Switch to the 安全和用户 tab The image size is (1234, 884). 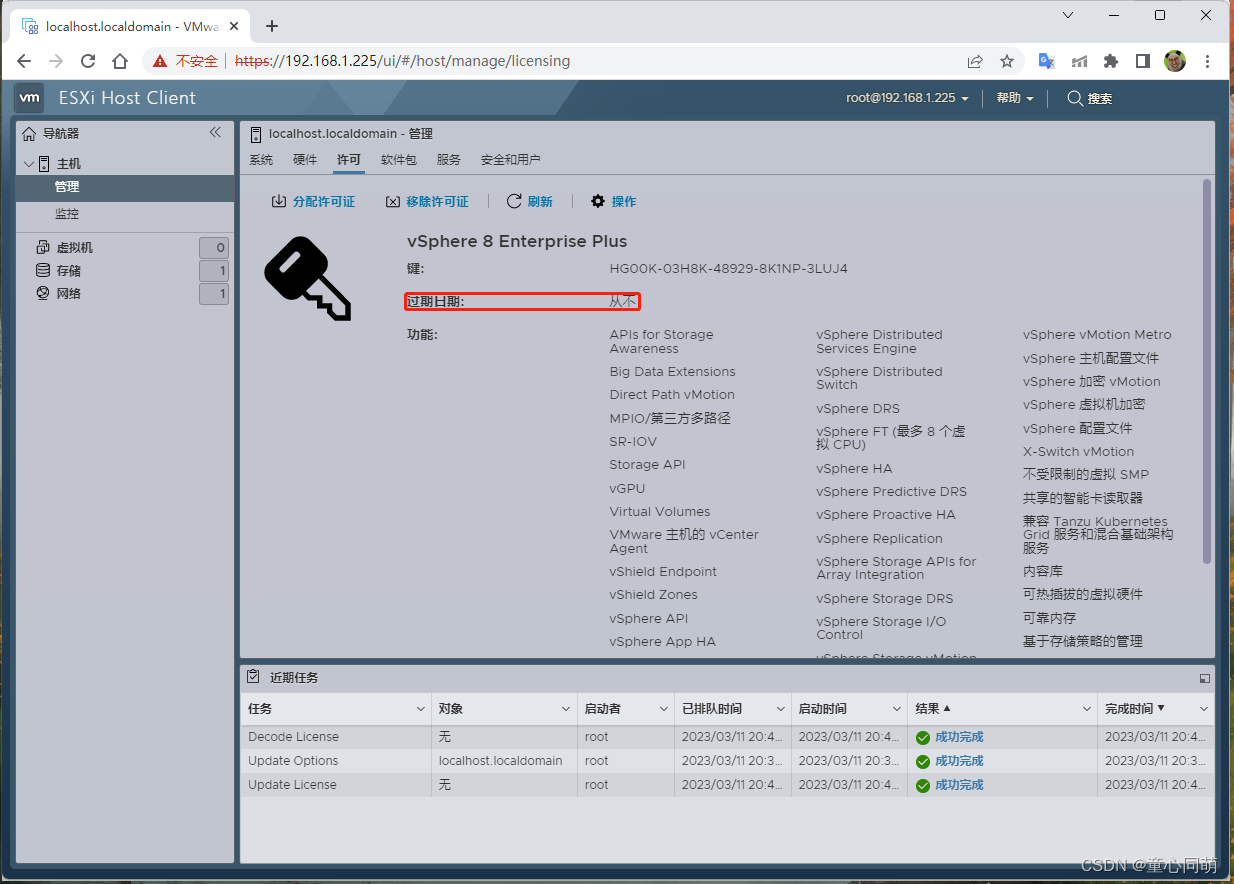(511, 160)
